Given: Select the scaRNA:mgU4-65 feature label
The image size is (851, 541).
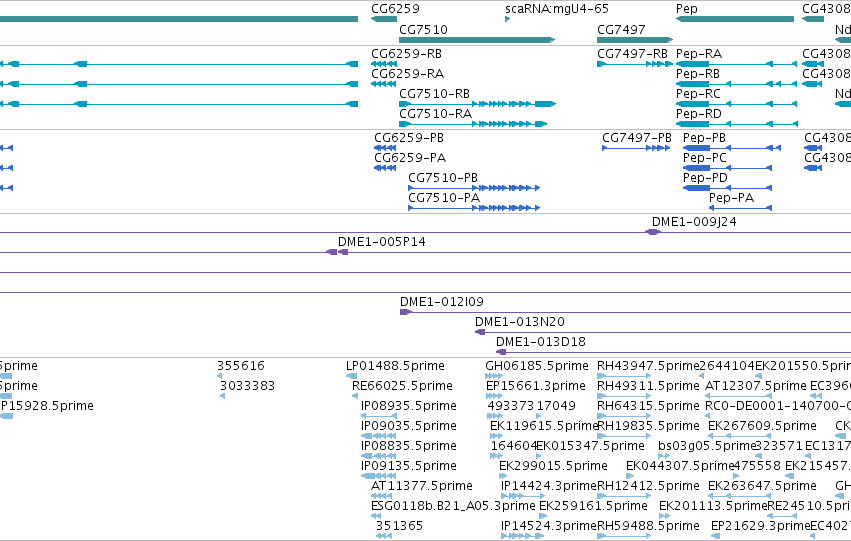Looking at the screenshot, I should tap(557, 9).
